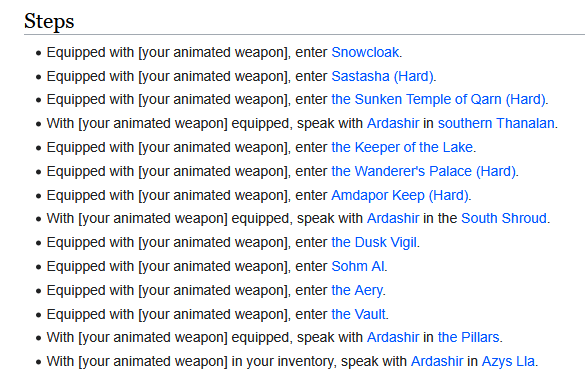Click Ardashir link in South Shroud step
585x386 pixels.
click(393, 219)
